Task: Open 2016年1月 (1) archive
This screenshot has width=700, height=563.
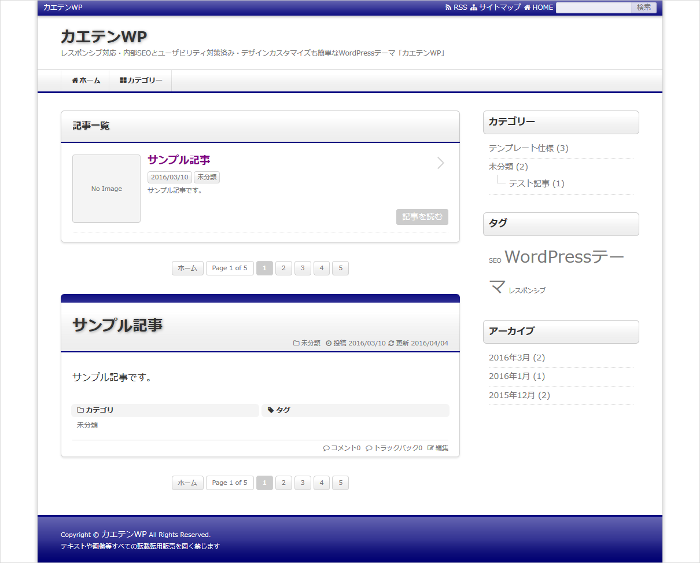Action: (517, 376)
